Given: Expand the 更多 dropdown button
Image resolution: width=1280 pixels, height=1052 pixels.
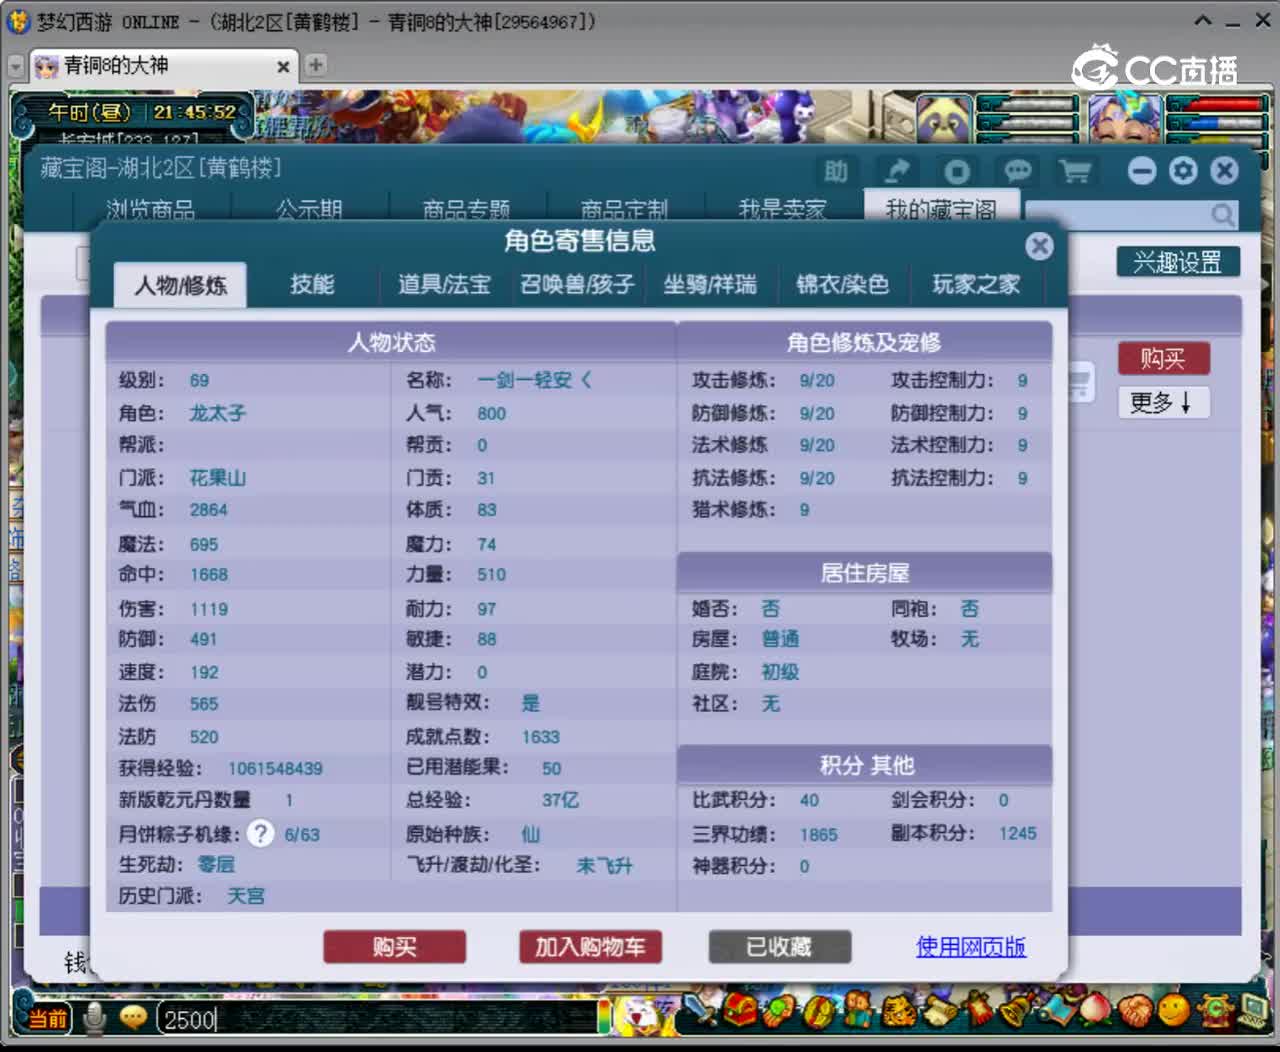Looking at the screenshot, I should click(1162, 402).
